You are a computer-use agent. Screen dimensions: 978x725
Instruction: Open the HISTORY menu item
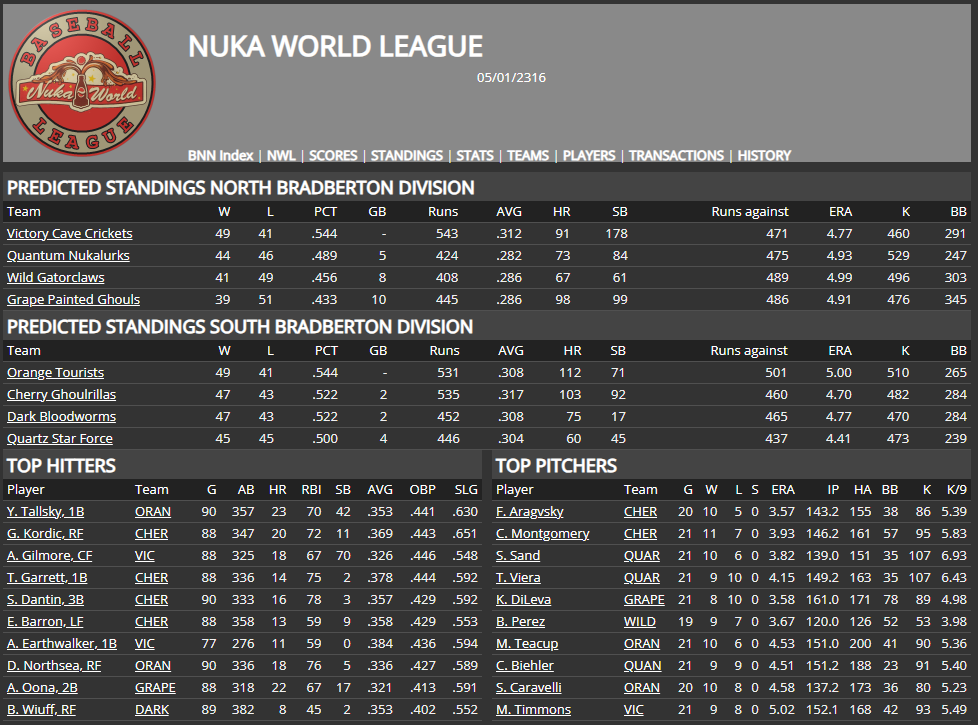click(x=764, y=155)
